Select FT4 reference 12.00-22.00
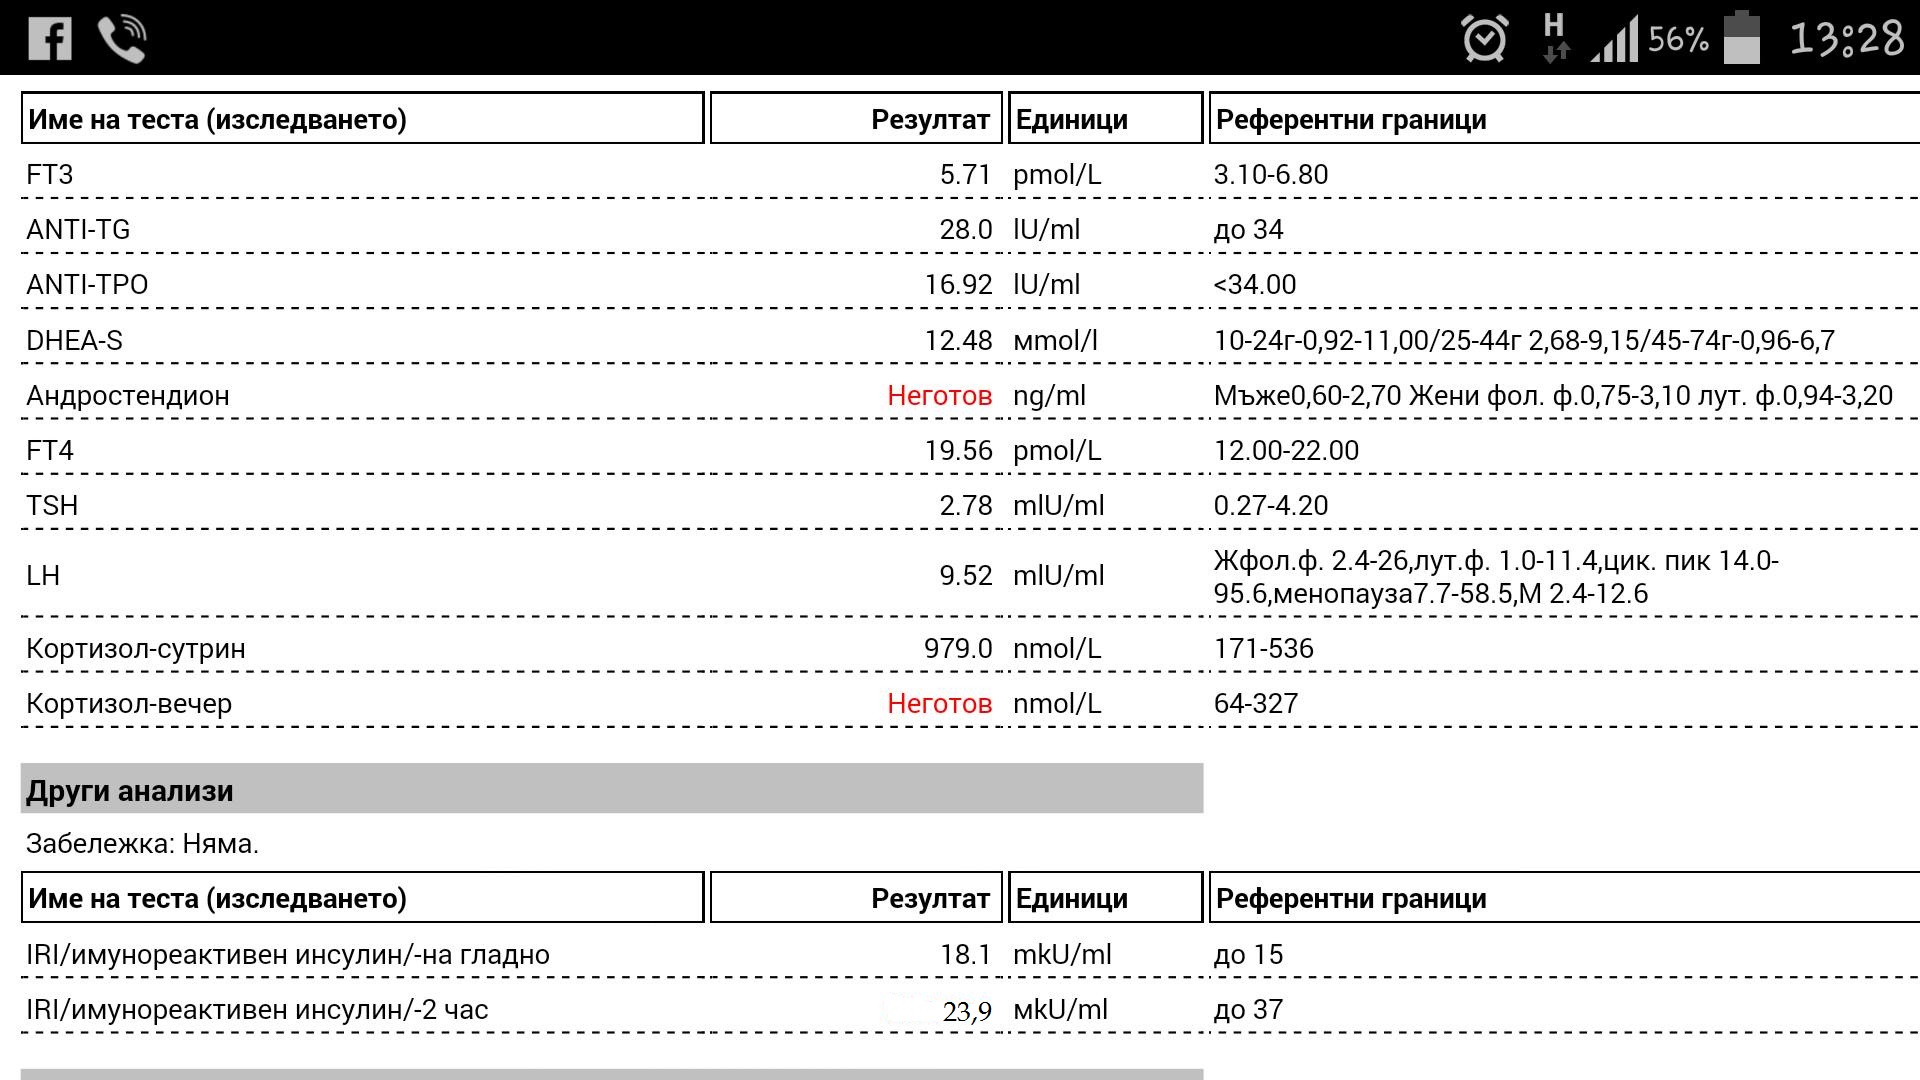This screenshot has height=1080, width=1920. click(1286, 451)
